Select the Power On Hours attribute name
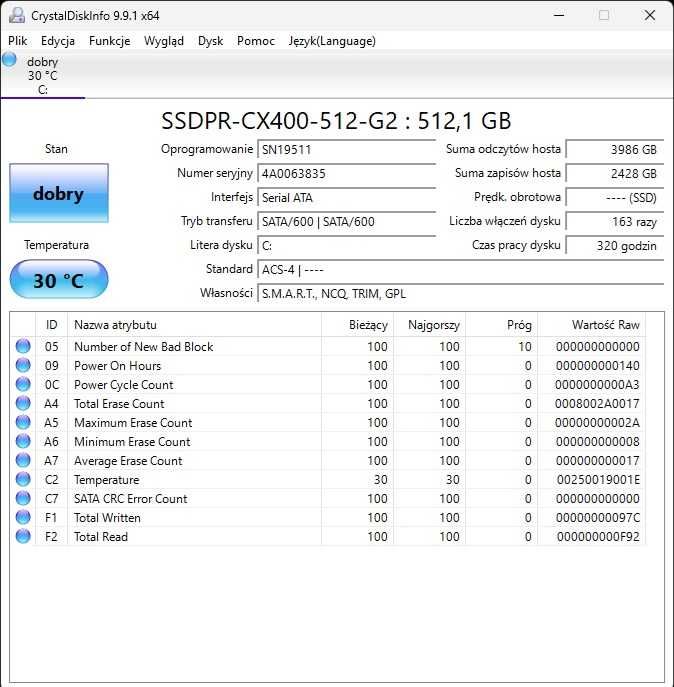674x687 pixels. pyautogui.click(x=117, y=365)
